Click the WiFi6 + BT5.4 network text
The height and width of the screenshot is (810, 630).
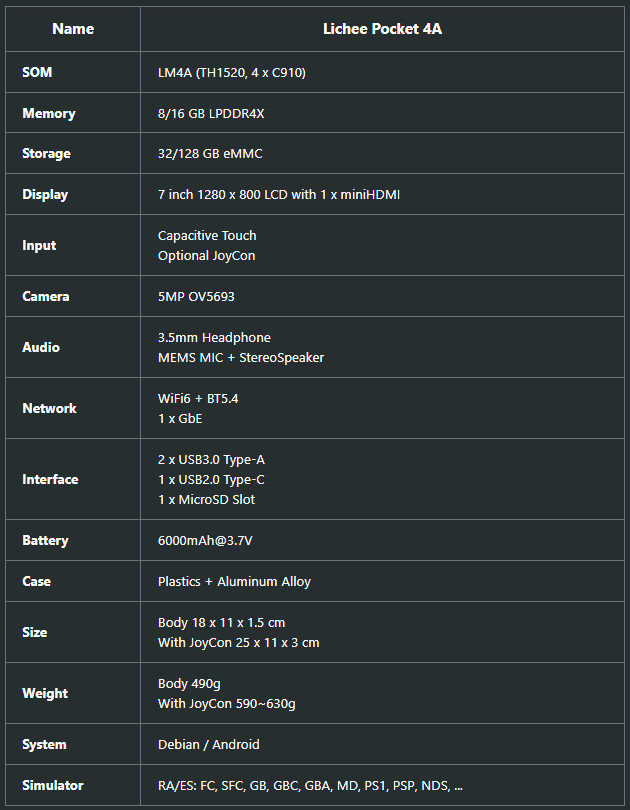[x=198, y=398]
